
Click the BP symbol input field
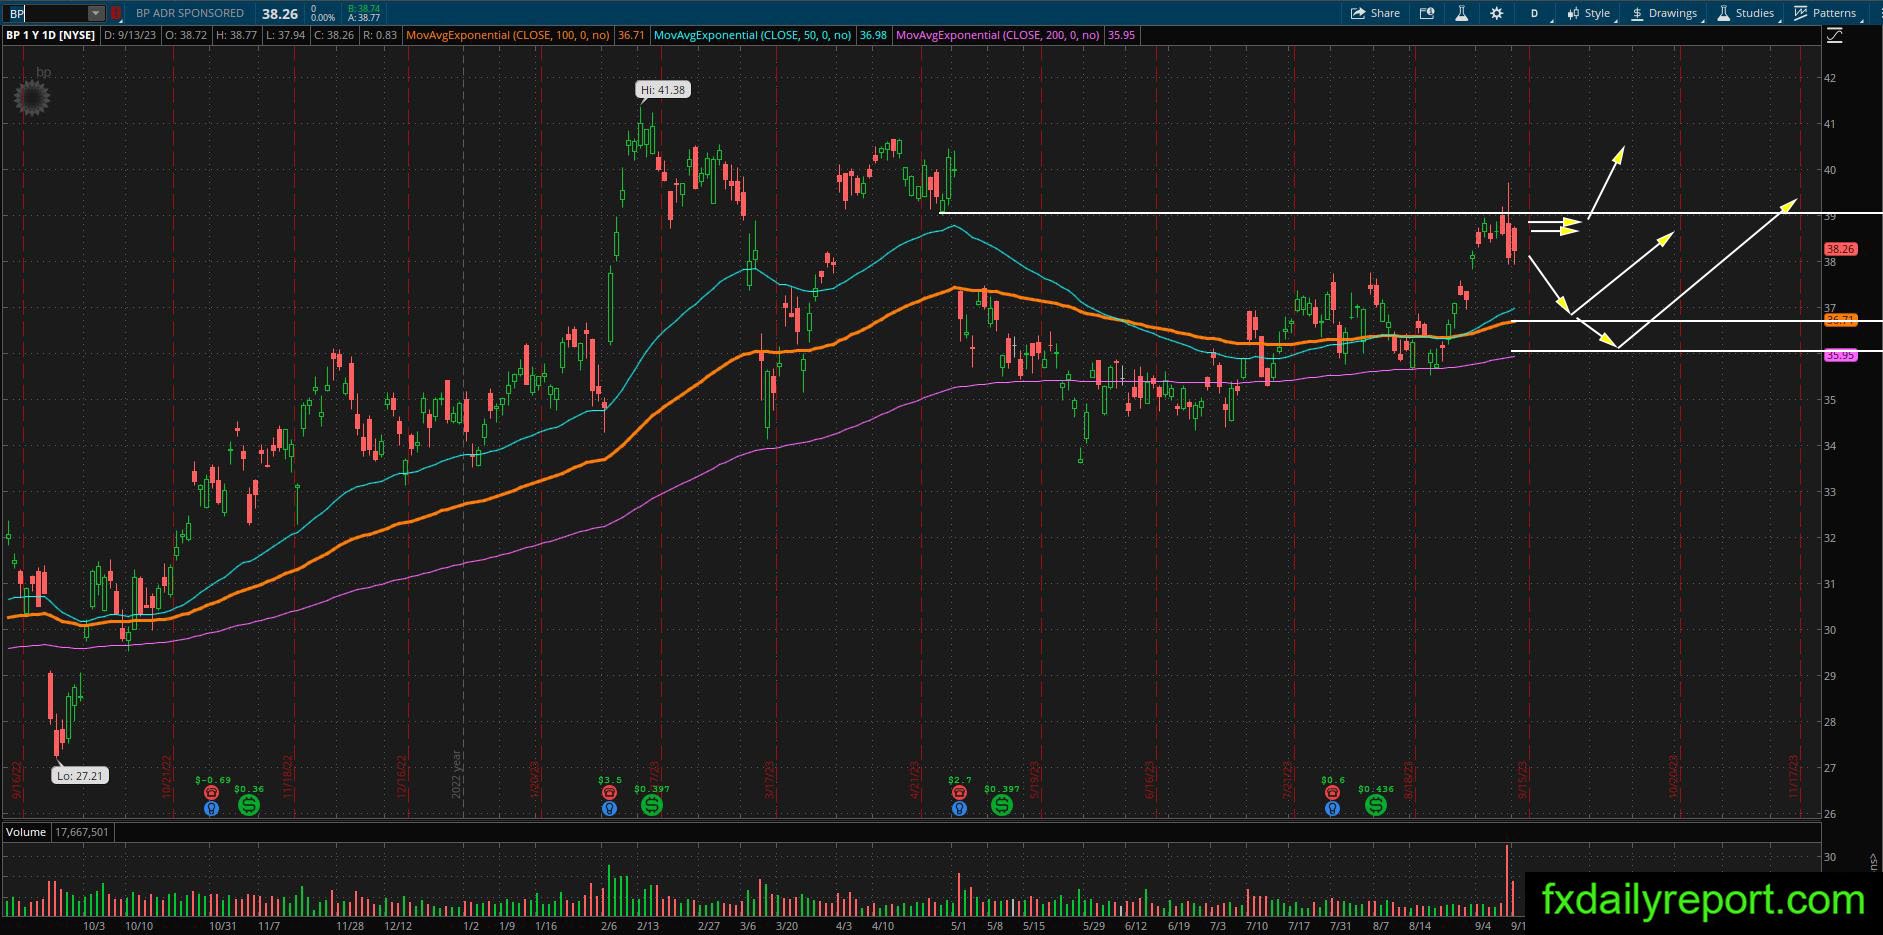(46, 13)
